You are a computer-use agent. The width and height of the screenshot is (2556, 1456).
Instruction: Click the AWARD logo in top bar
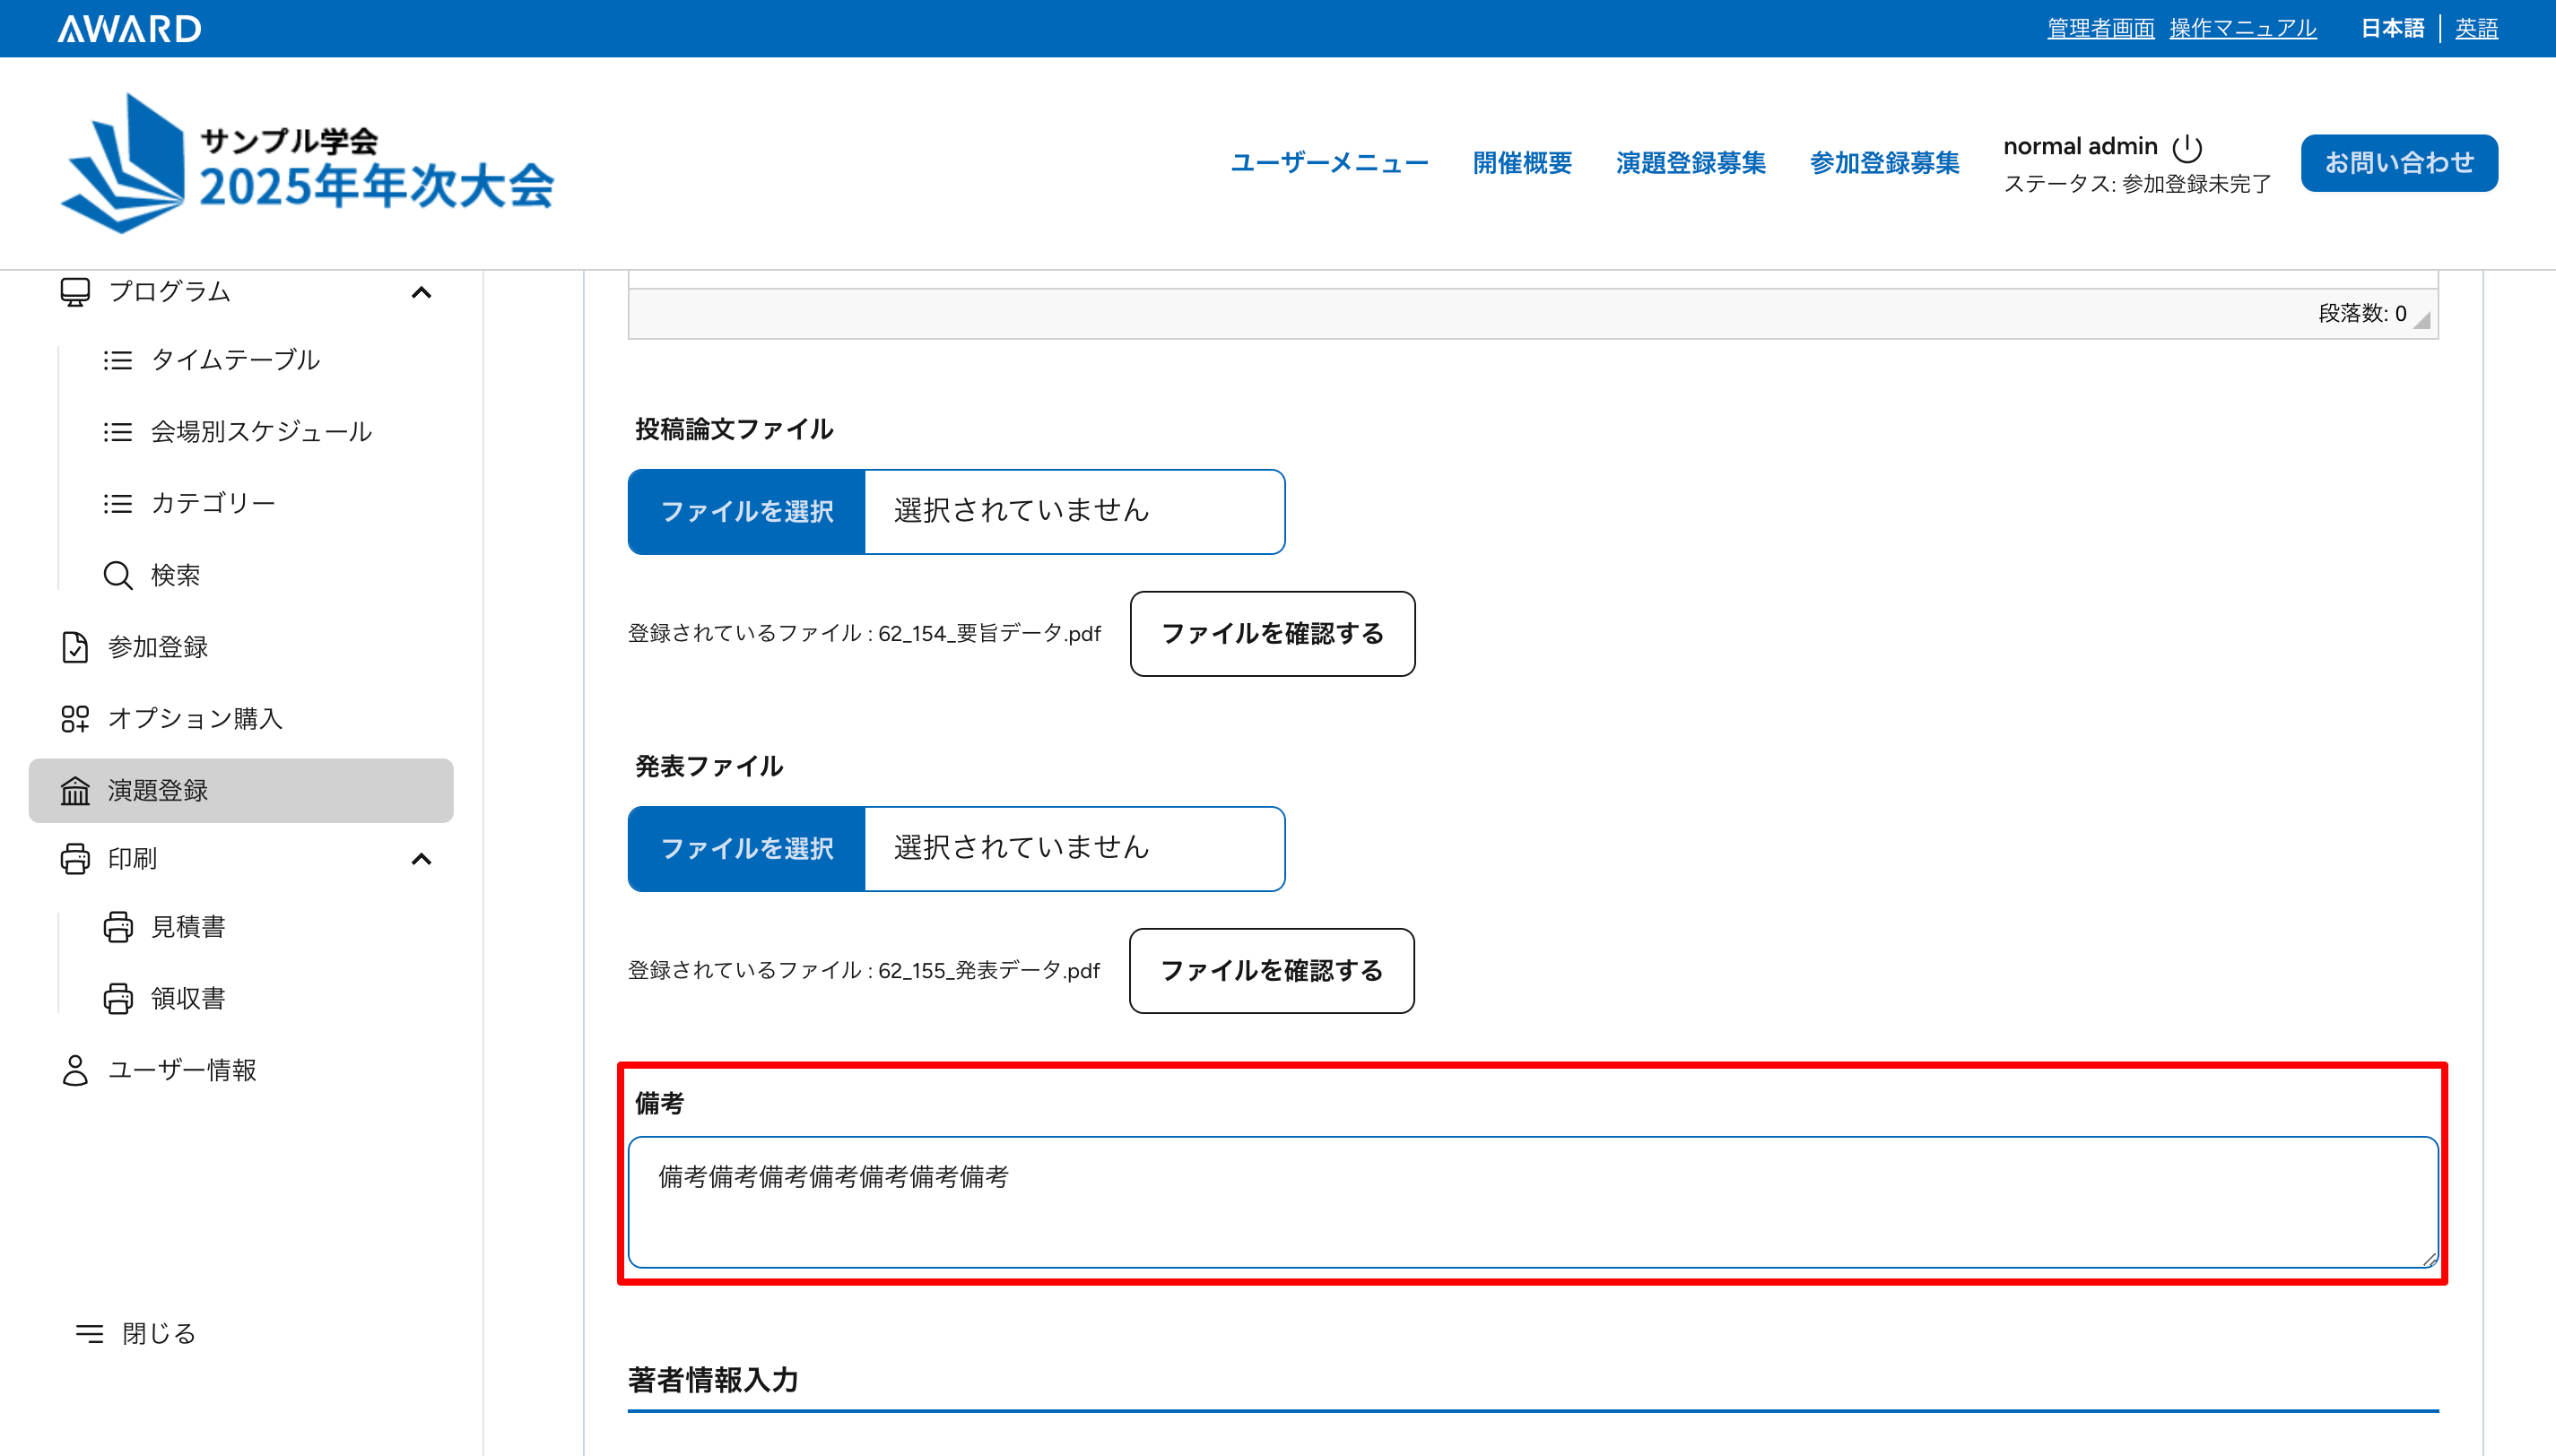[129, 28]
